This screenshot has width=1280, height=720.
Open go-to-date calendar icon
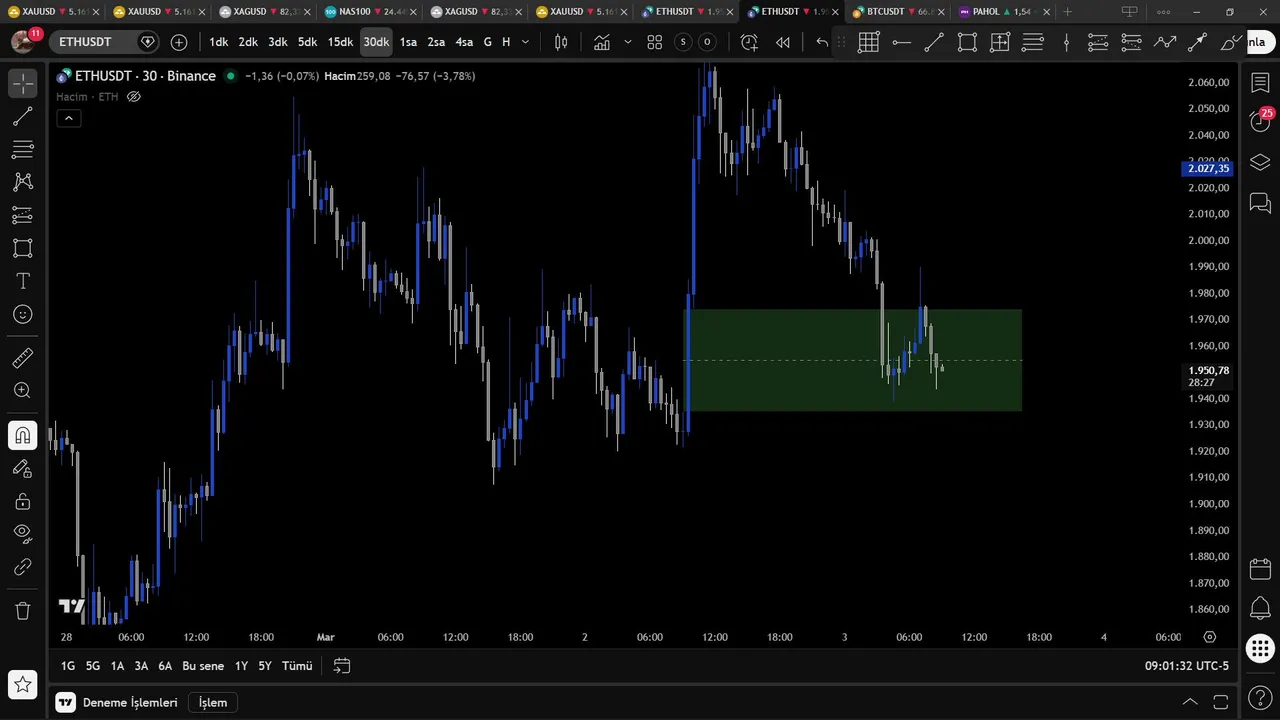tap(342, 666)
